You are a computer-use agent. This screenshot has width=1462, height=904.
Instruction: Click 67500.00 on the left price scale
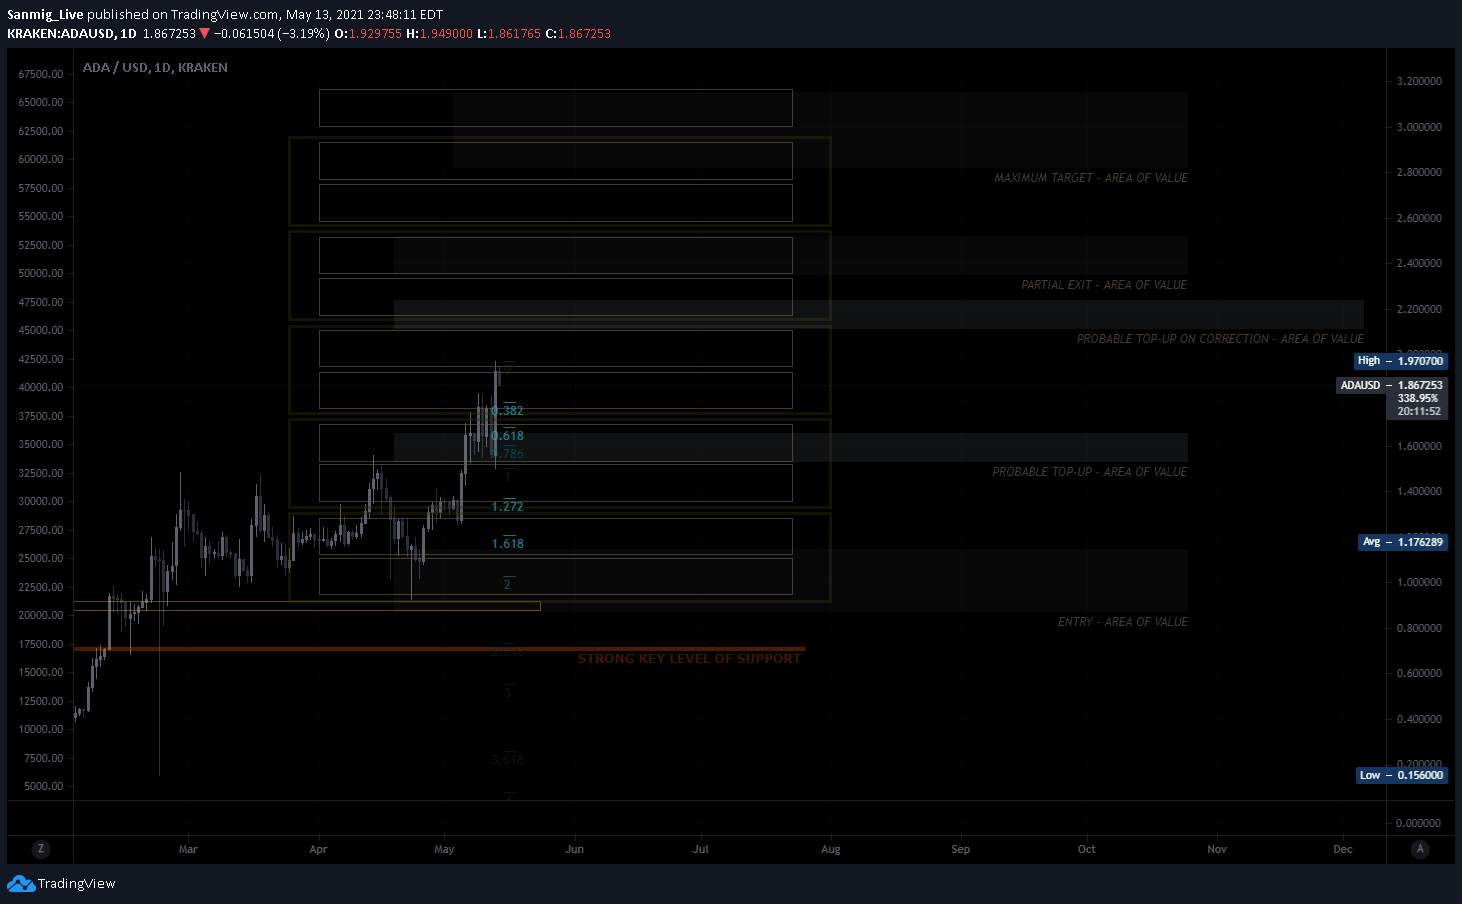coord(41,74)
